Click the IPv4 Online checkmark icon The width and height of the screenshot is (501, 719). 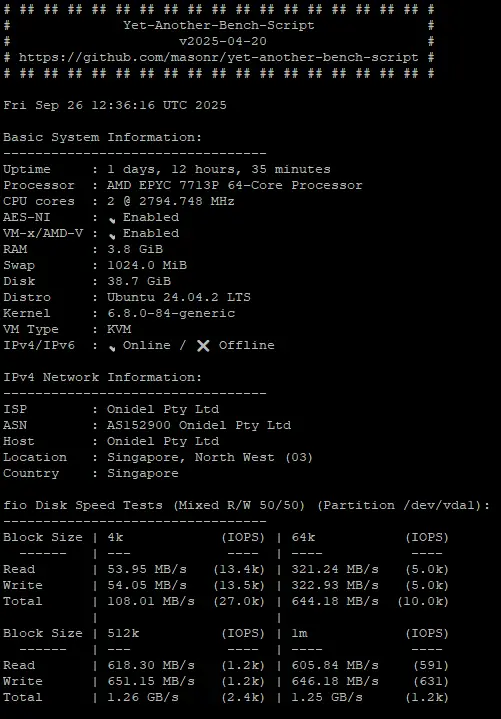point(112,348)
